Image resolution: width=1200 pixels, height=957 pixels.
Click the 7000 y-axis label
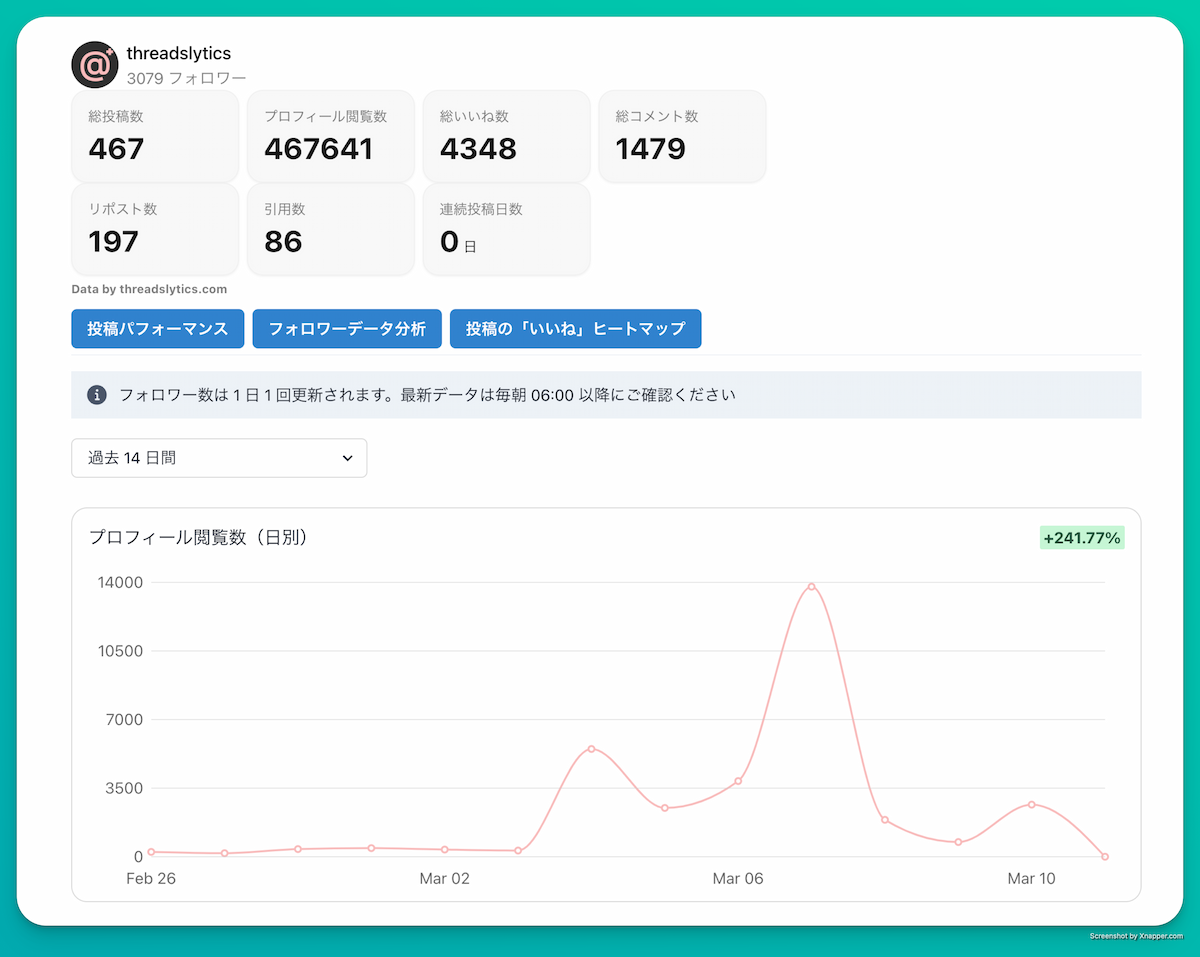pos(123,720)
